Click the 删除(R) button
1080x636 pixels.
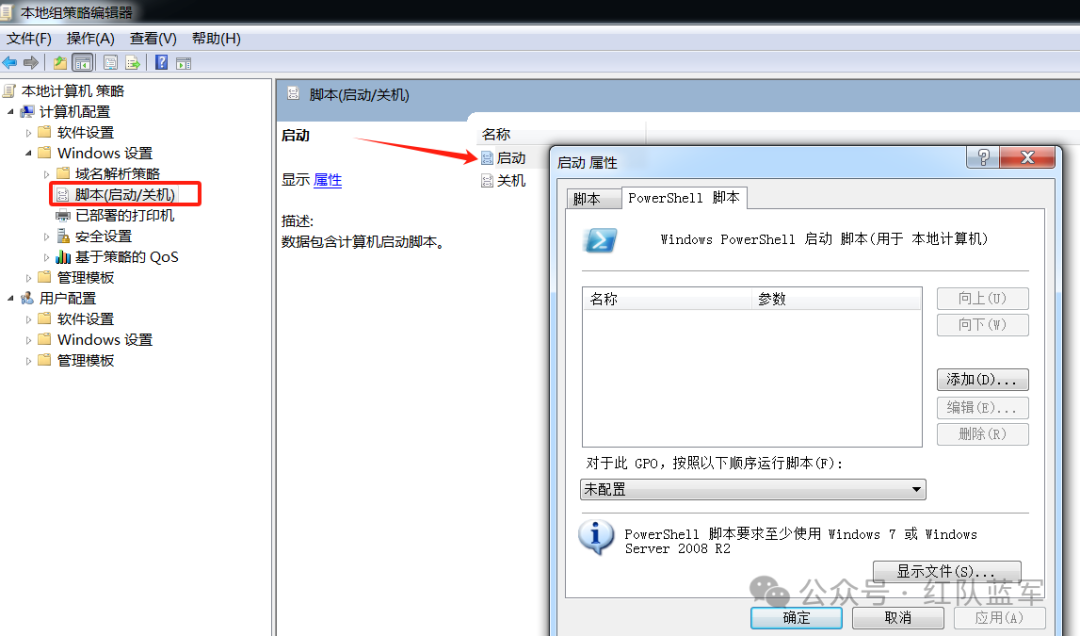pos(982,434)
